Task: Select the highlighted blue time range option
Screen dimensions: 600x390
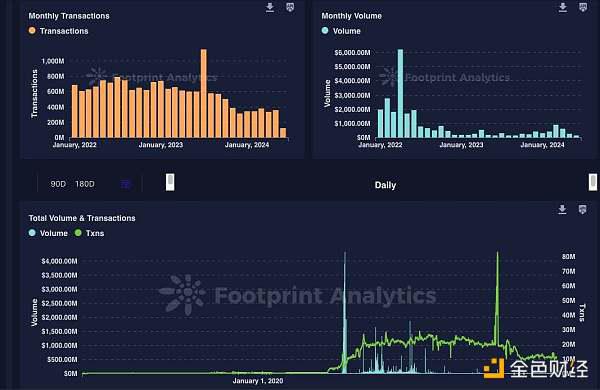Action: (126, 184)
